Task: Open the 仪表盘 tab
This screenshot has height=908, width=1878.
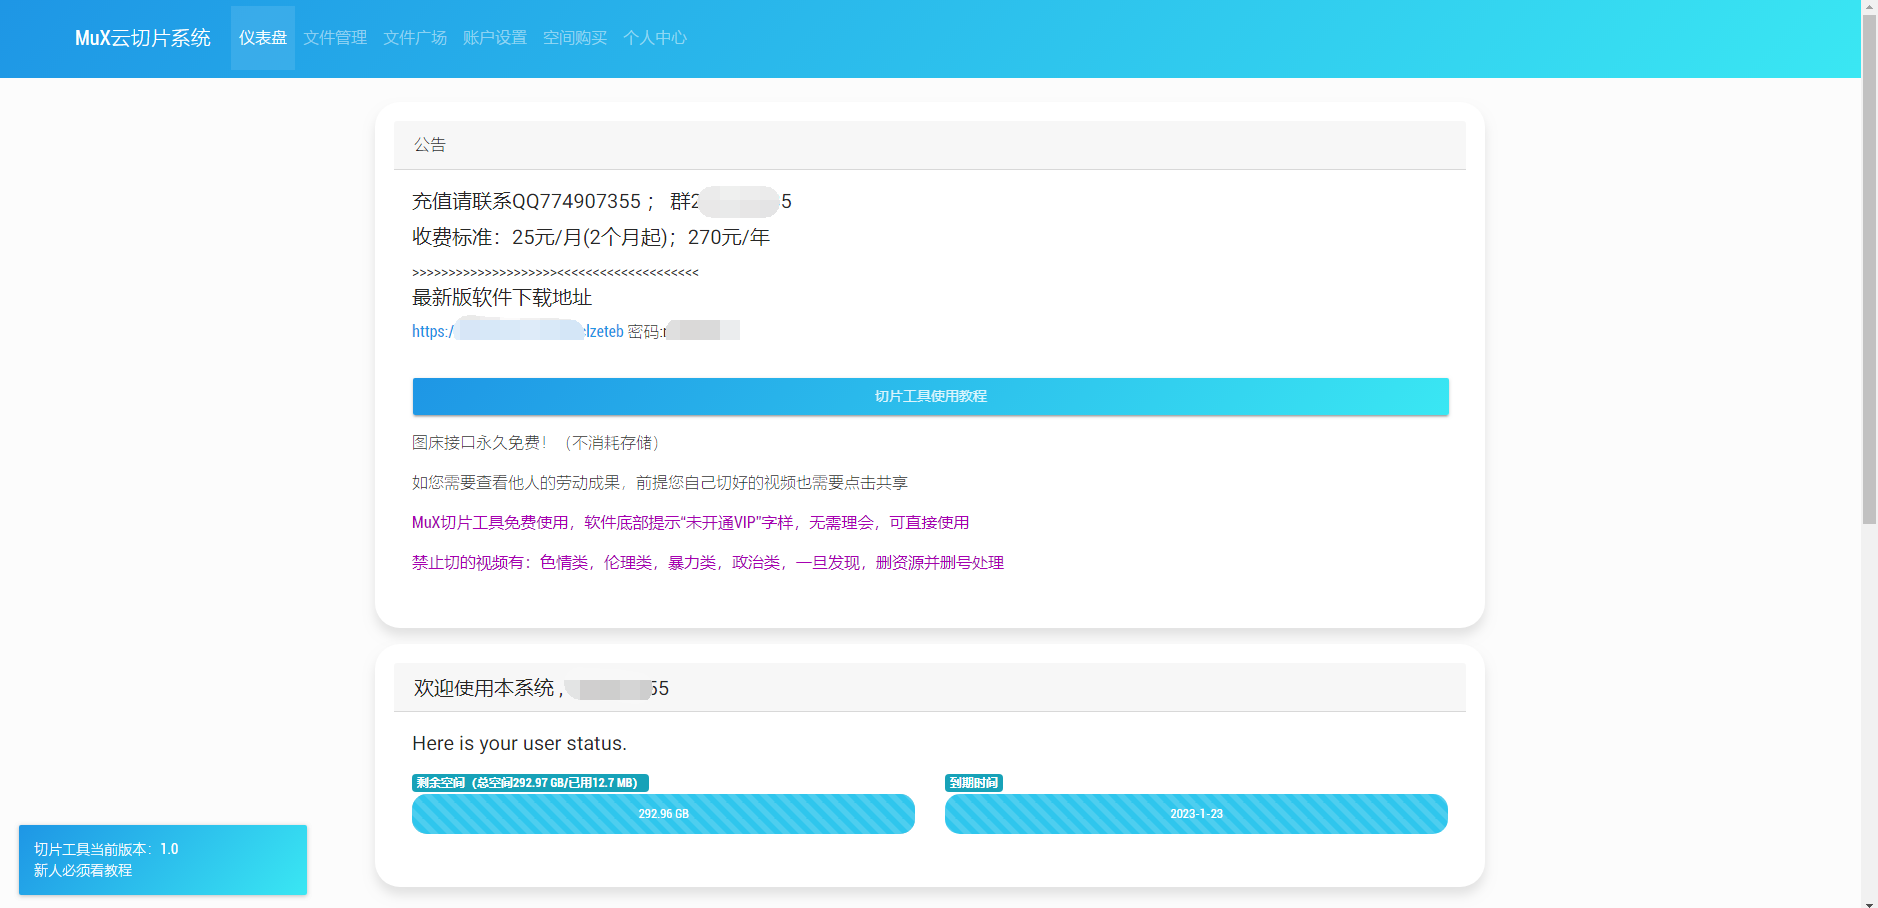Action: pyautogui.click(x=263, y=38)
